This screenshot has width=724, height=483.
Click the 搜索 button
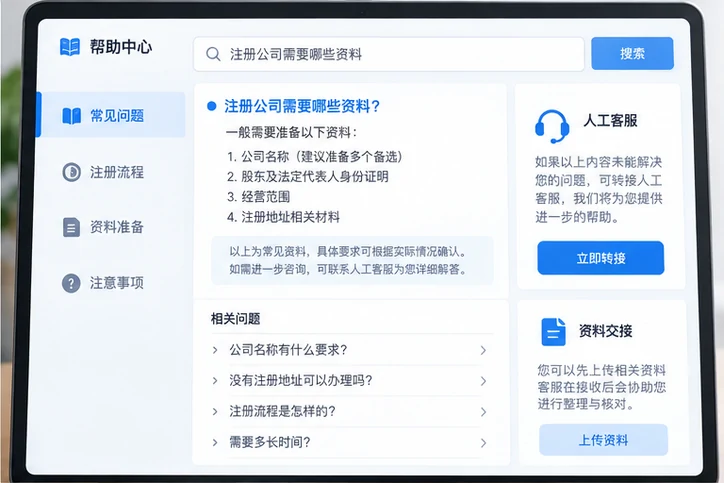click(632, 54)
